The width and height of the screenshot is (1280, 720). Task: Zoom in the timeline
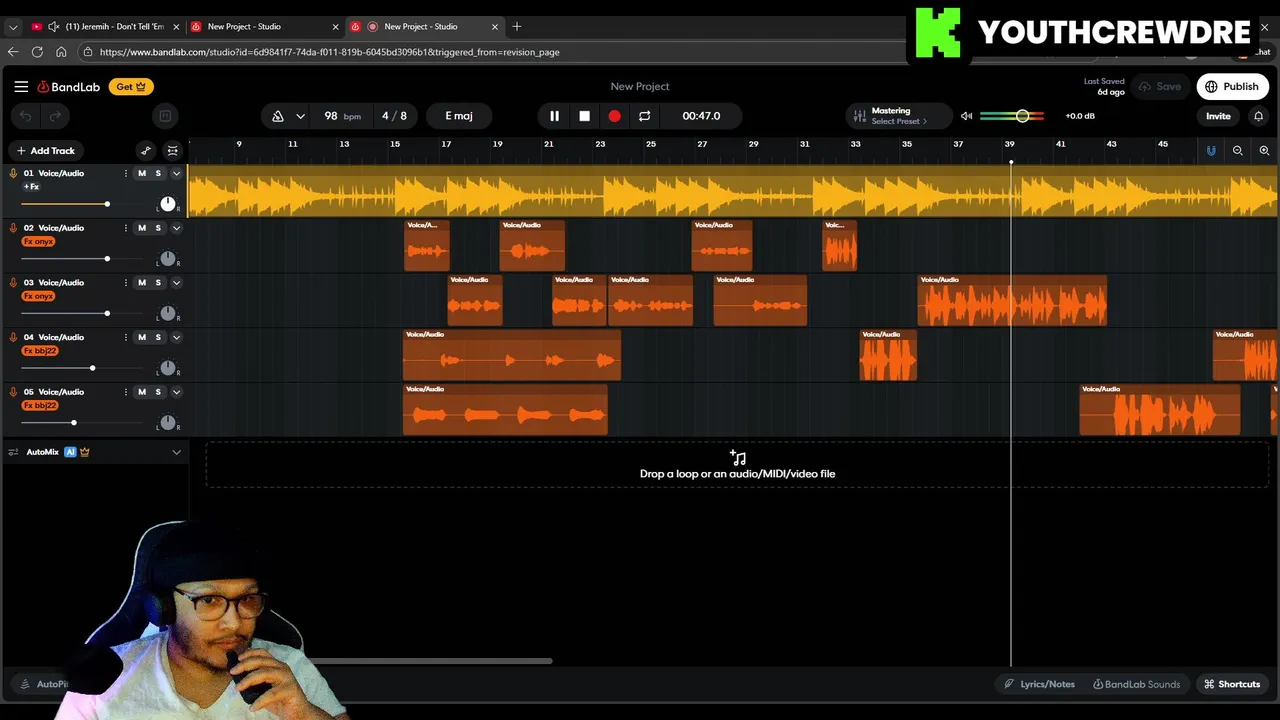[1264, 151]
